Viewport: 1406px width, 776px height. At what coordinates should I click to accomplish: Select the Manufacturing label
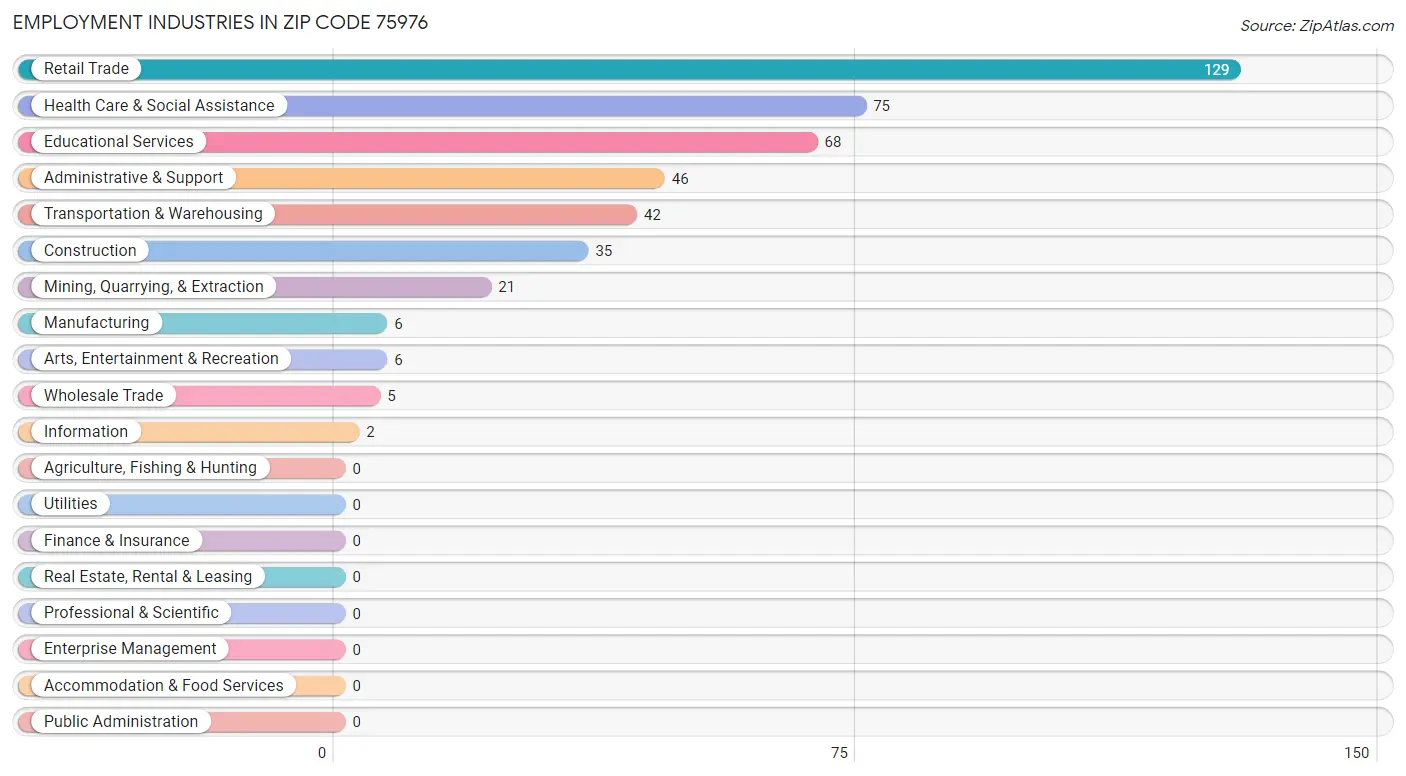pos(96,322)
